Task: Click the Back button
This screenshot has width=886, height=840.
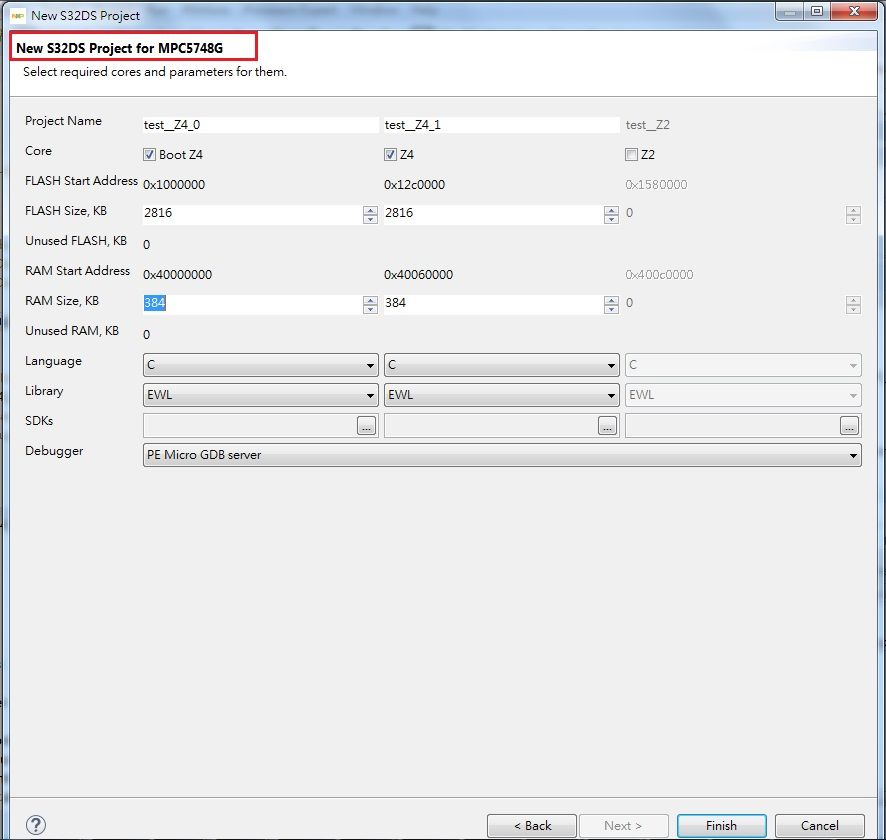Action: point(531,825)
